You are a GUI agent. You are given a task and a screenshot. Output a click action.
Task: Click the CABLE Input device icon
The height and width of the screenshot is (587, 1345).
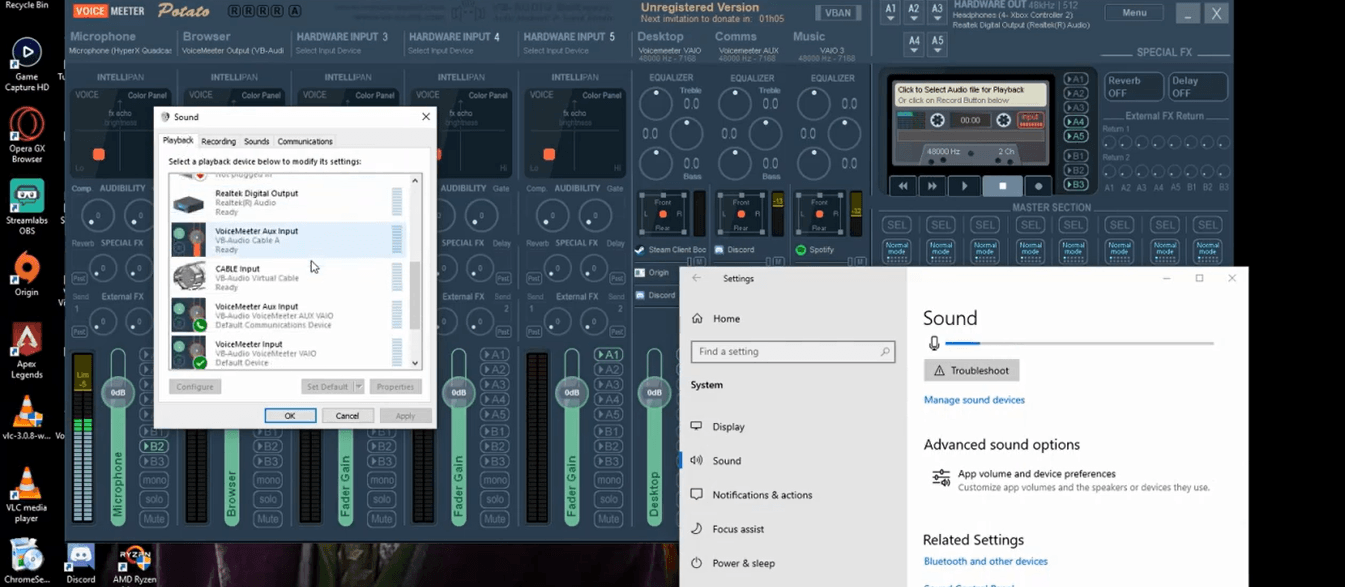188,277
